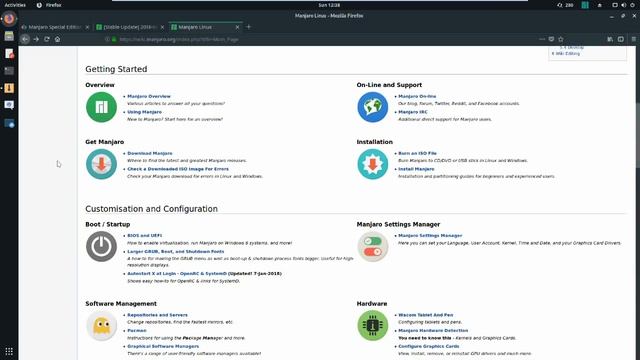
Task: Open Manjaro Hardware Detection link
Action: [x=433, y=331]
